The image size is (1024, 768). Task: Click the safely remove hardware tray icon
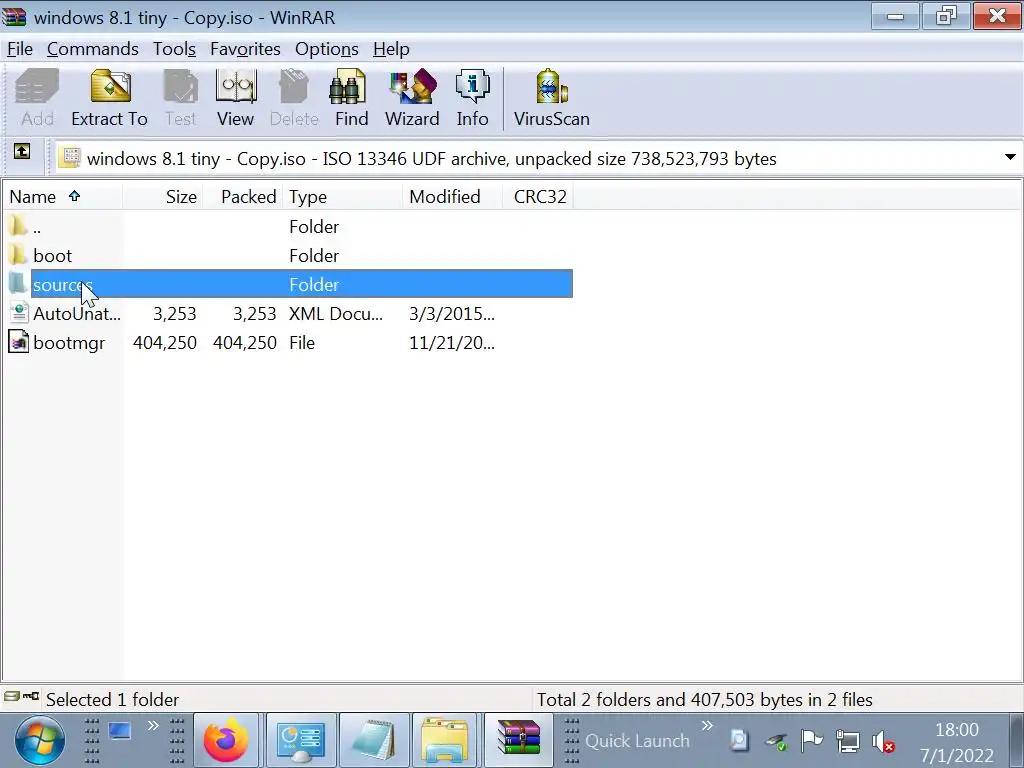[x=776, y=741]
